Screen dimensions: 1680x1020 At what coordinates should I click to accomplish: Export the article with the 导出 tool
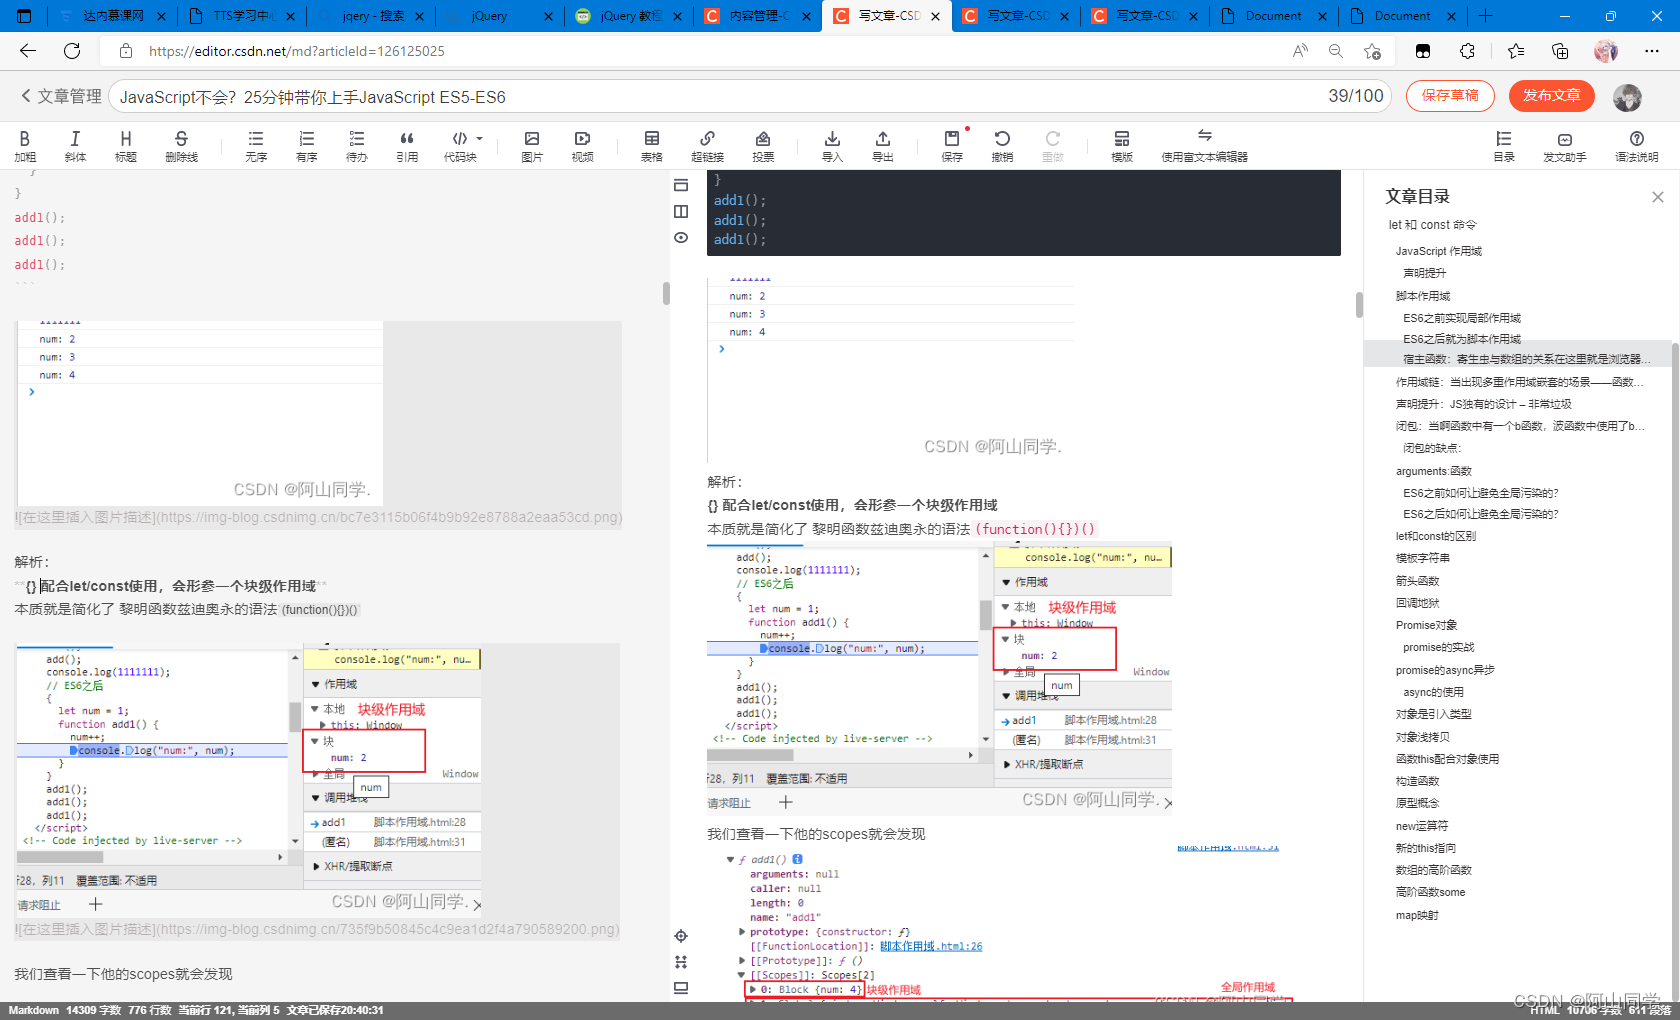click(x=882, y=146)
